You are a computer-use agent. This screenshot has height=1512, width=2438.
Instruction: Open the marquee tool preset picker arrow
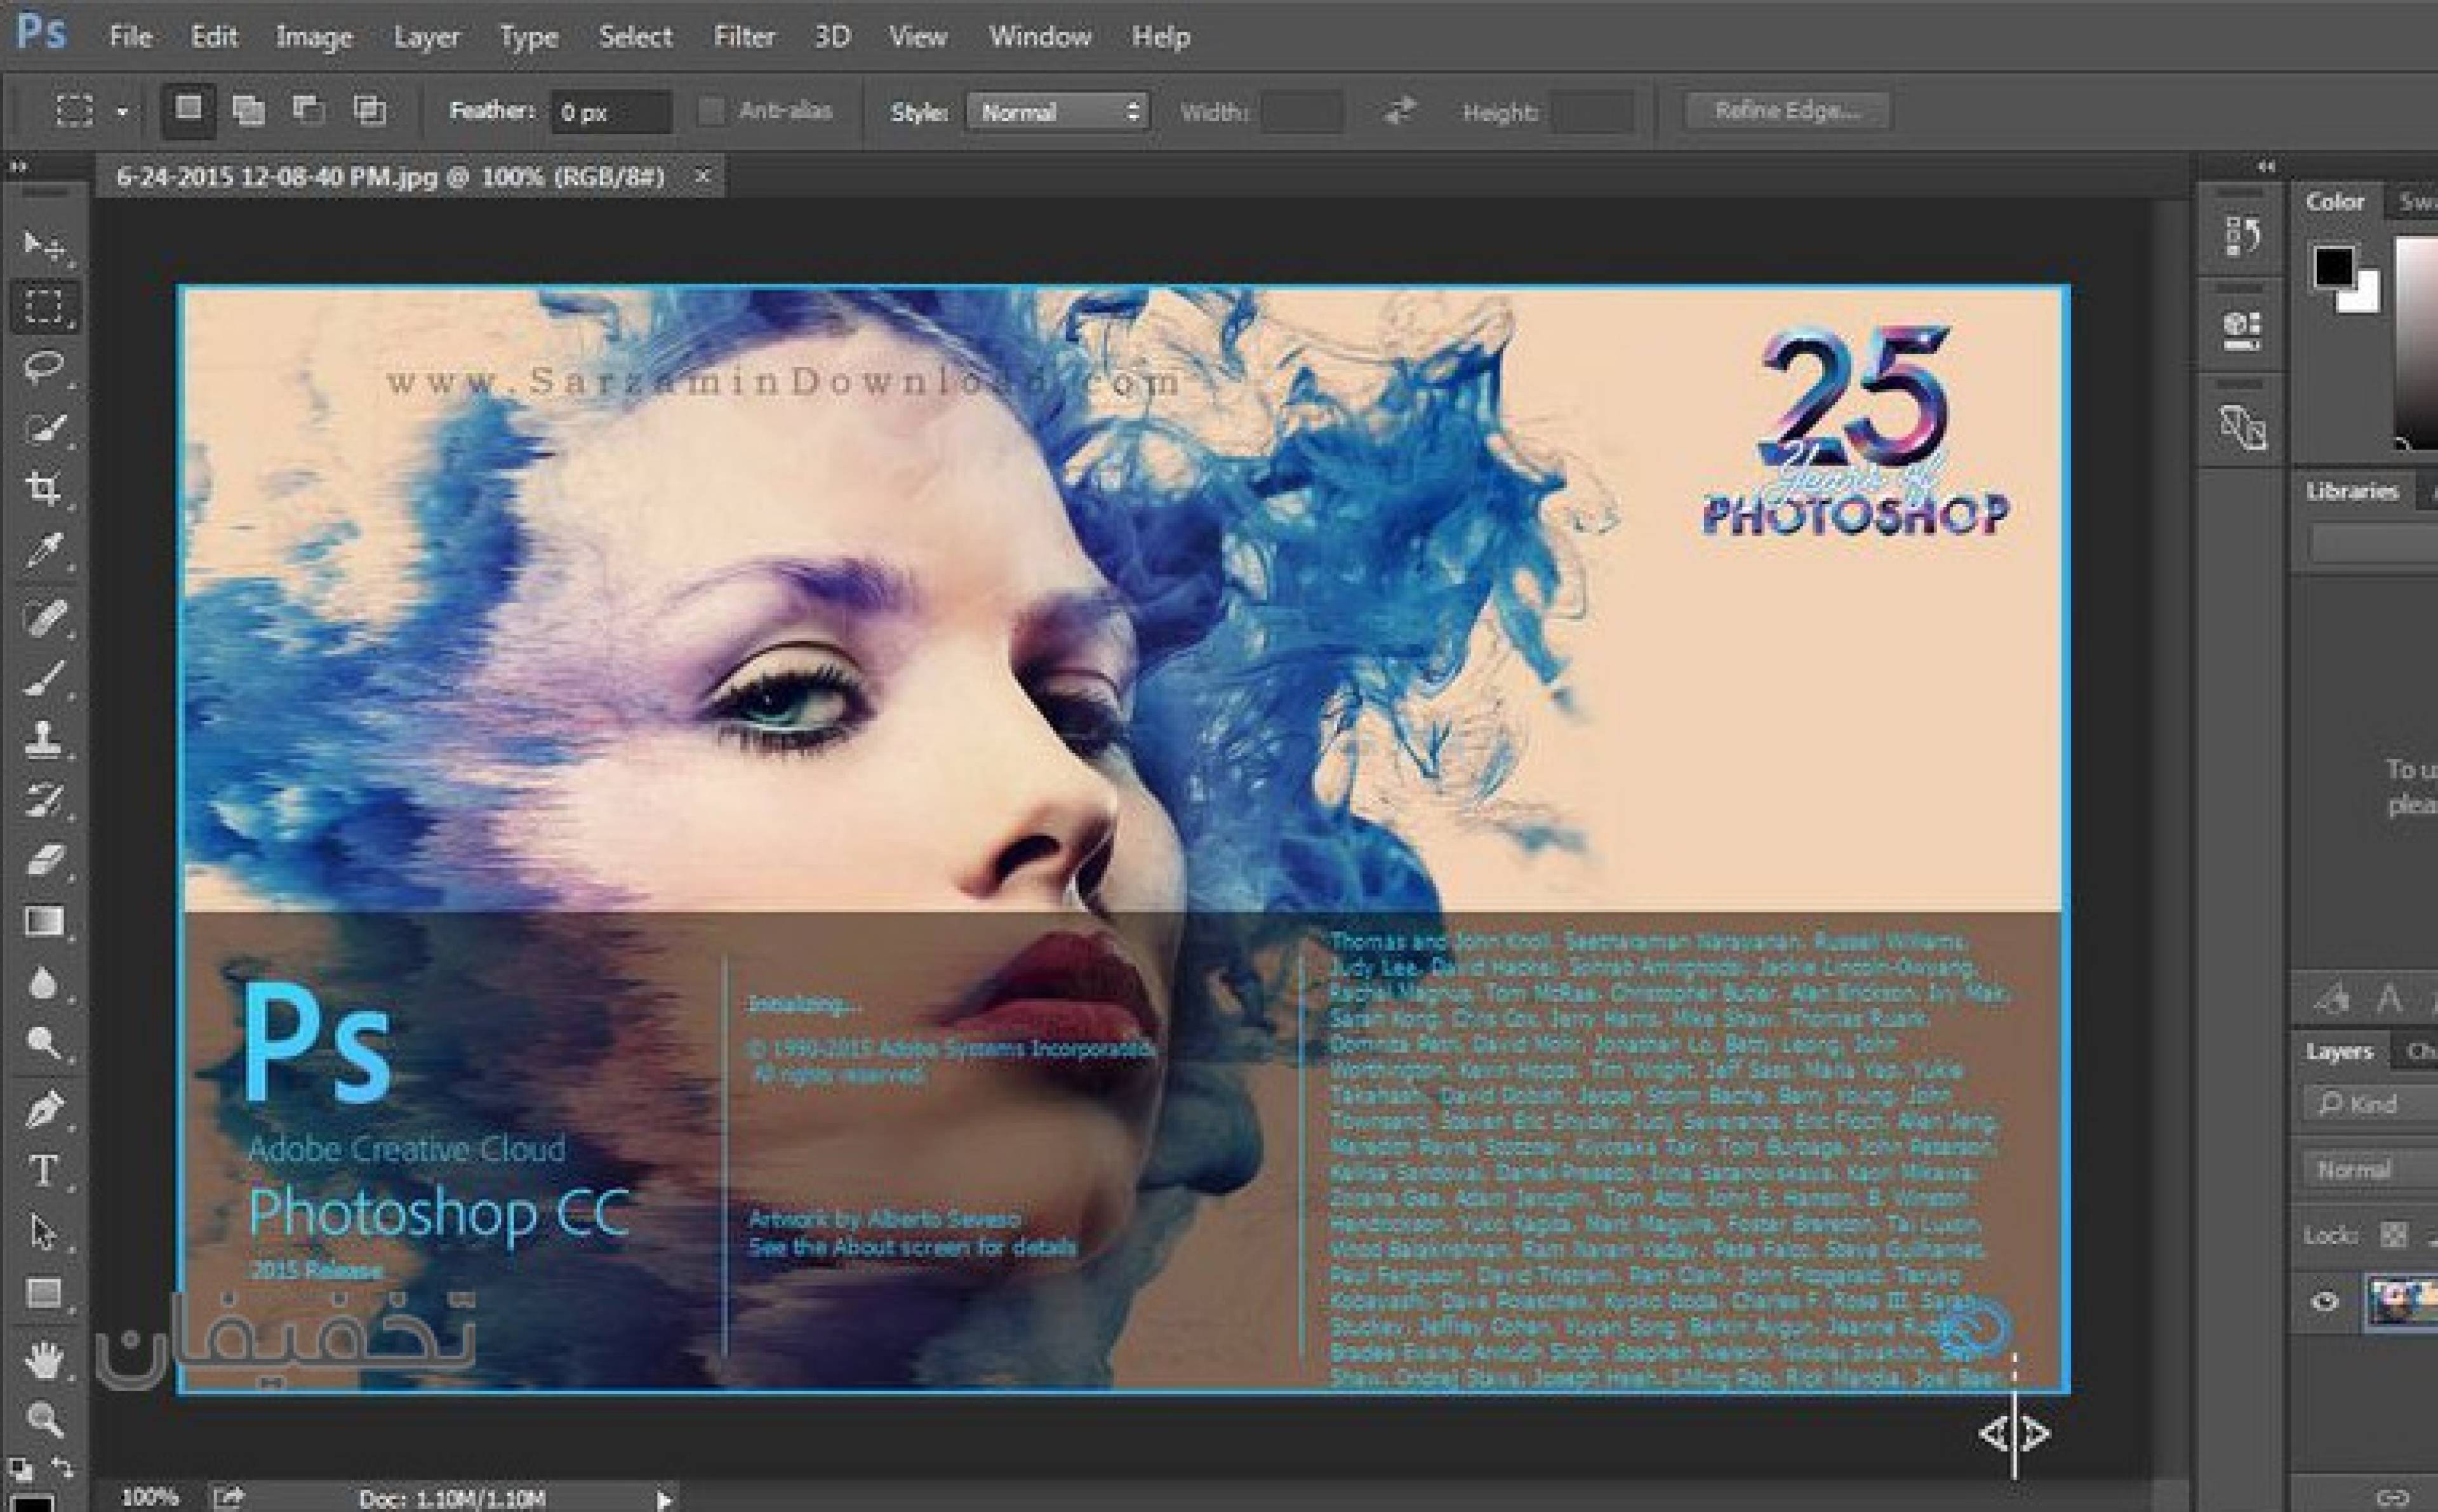[x=122, y=112]
